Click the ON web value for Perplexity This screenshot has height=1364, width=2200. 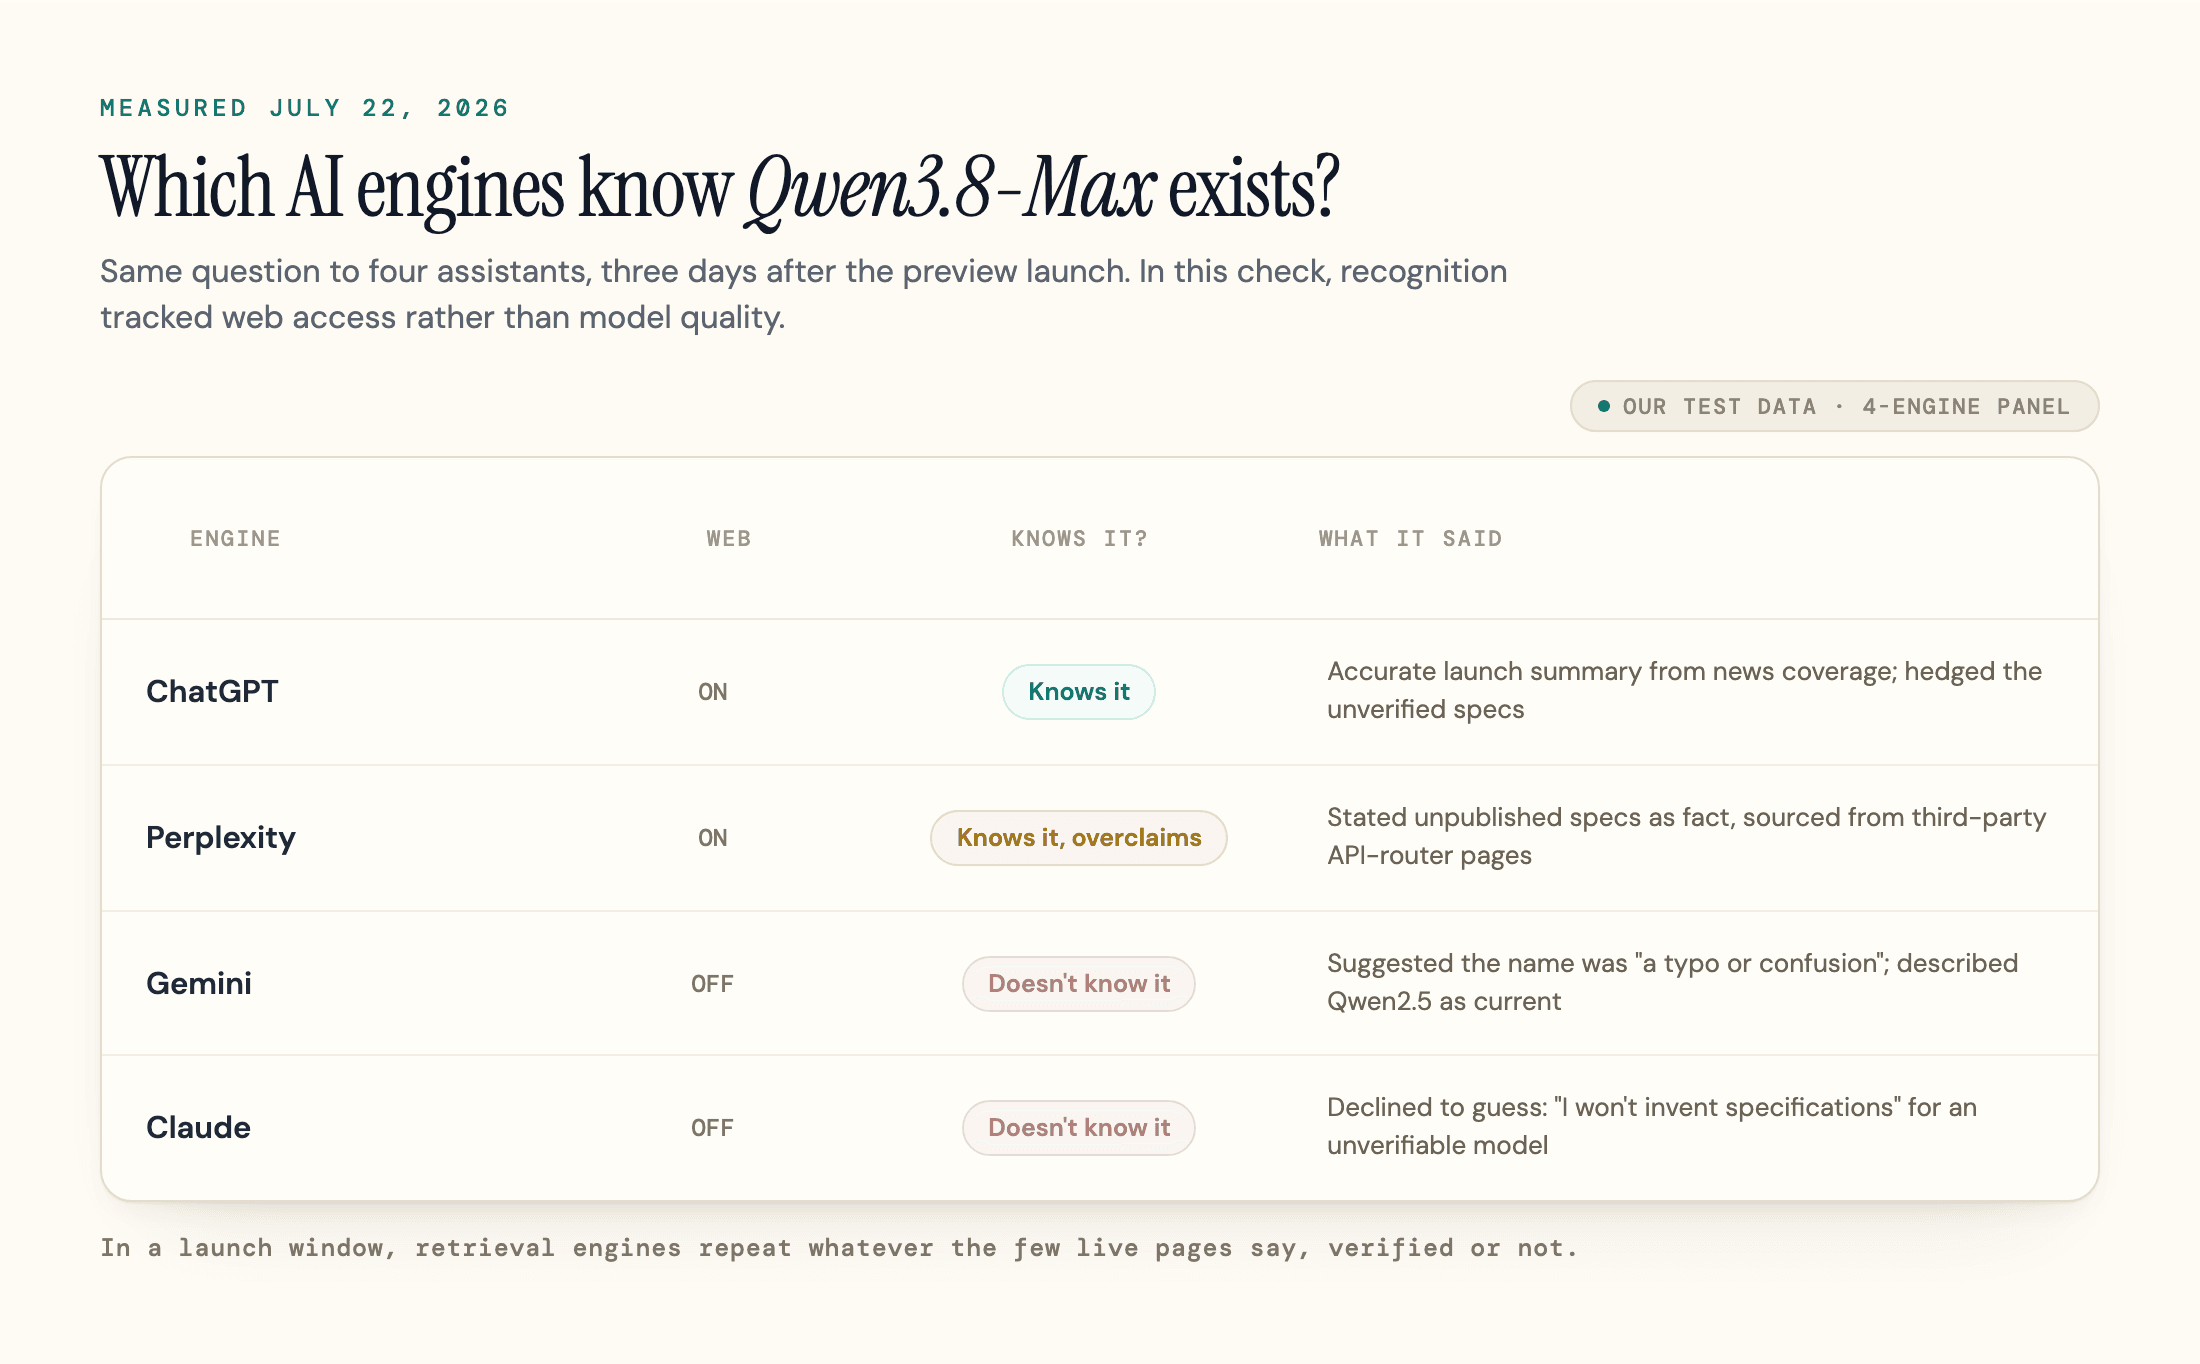712,838
